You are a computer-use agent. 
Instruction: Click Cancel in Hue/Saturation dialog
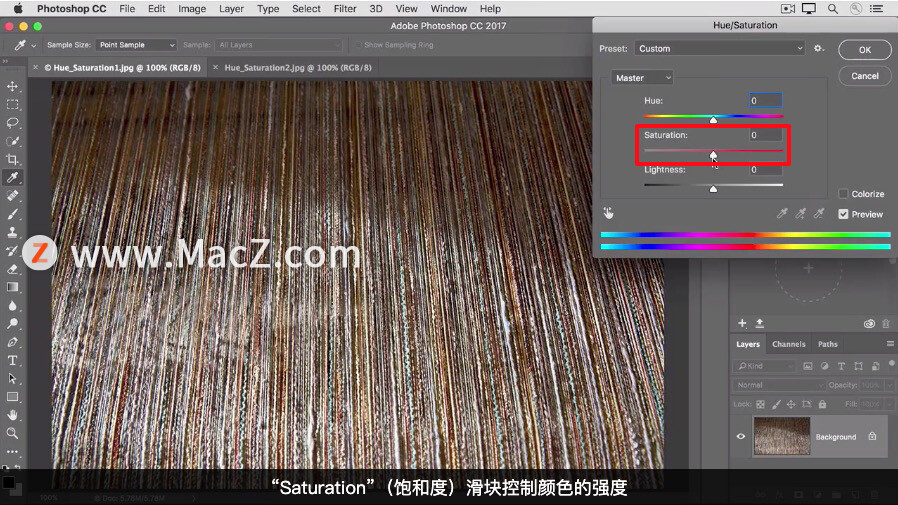[865, 76]
